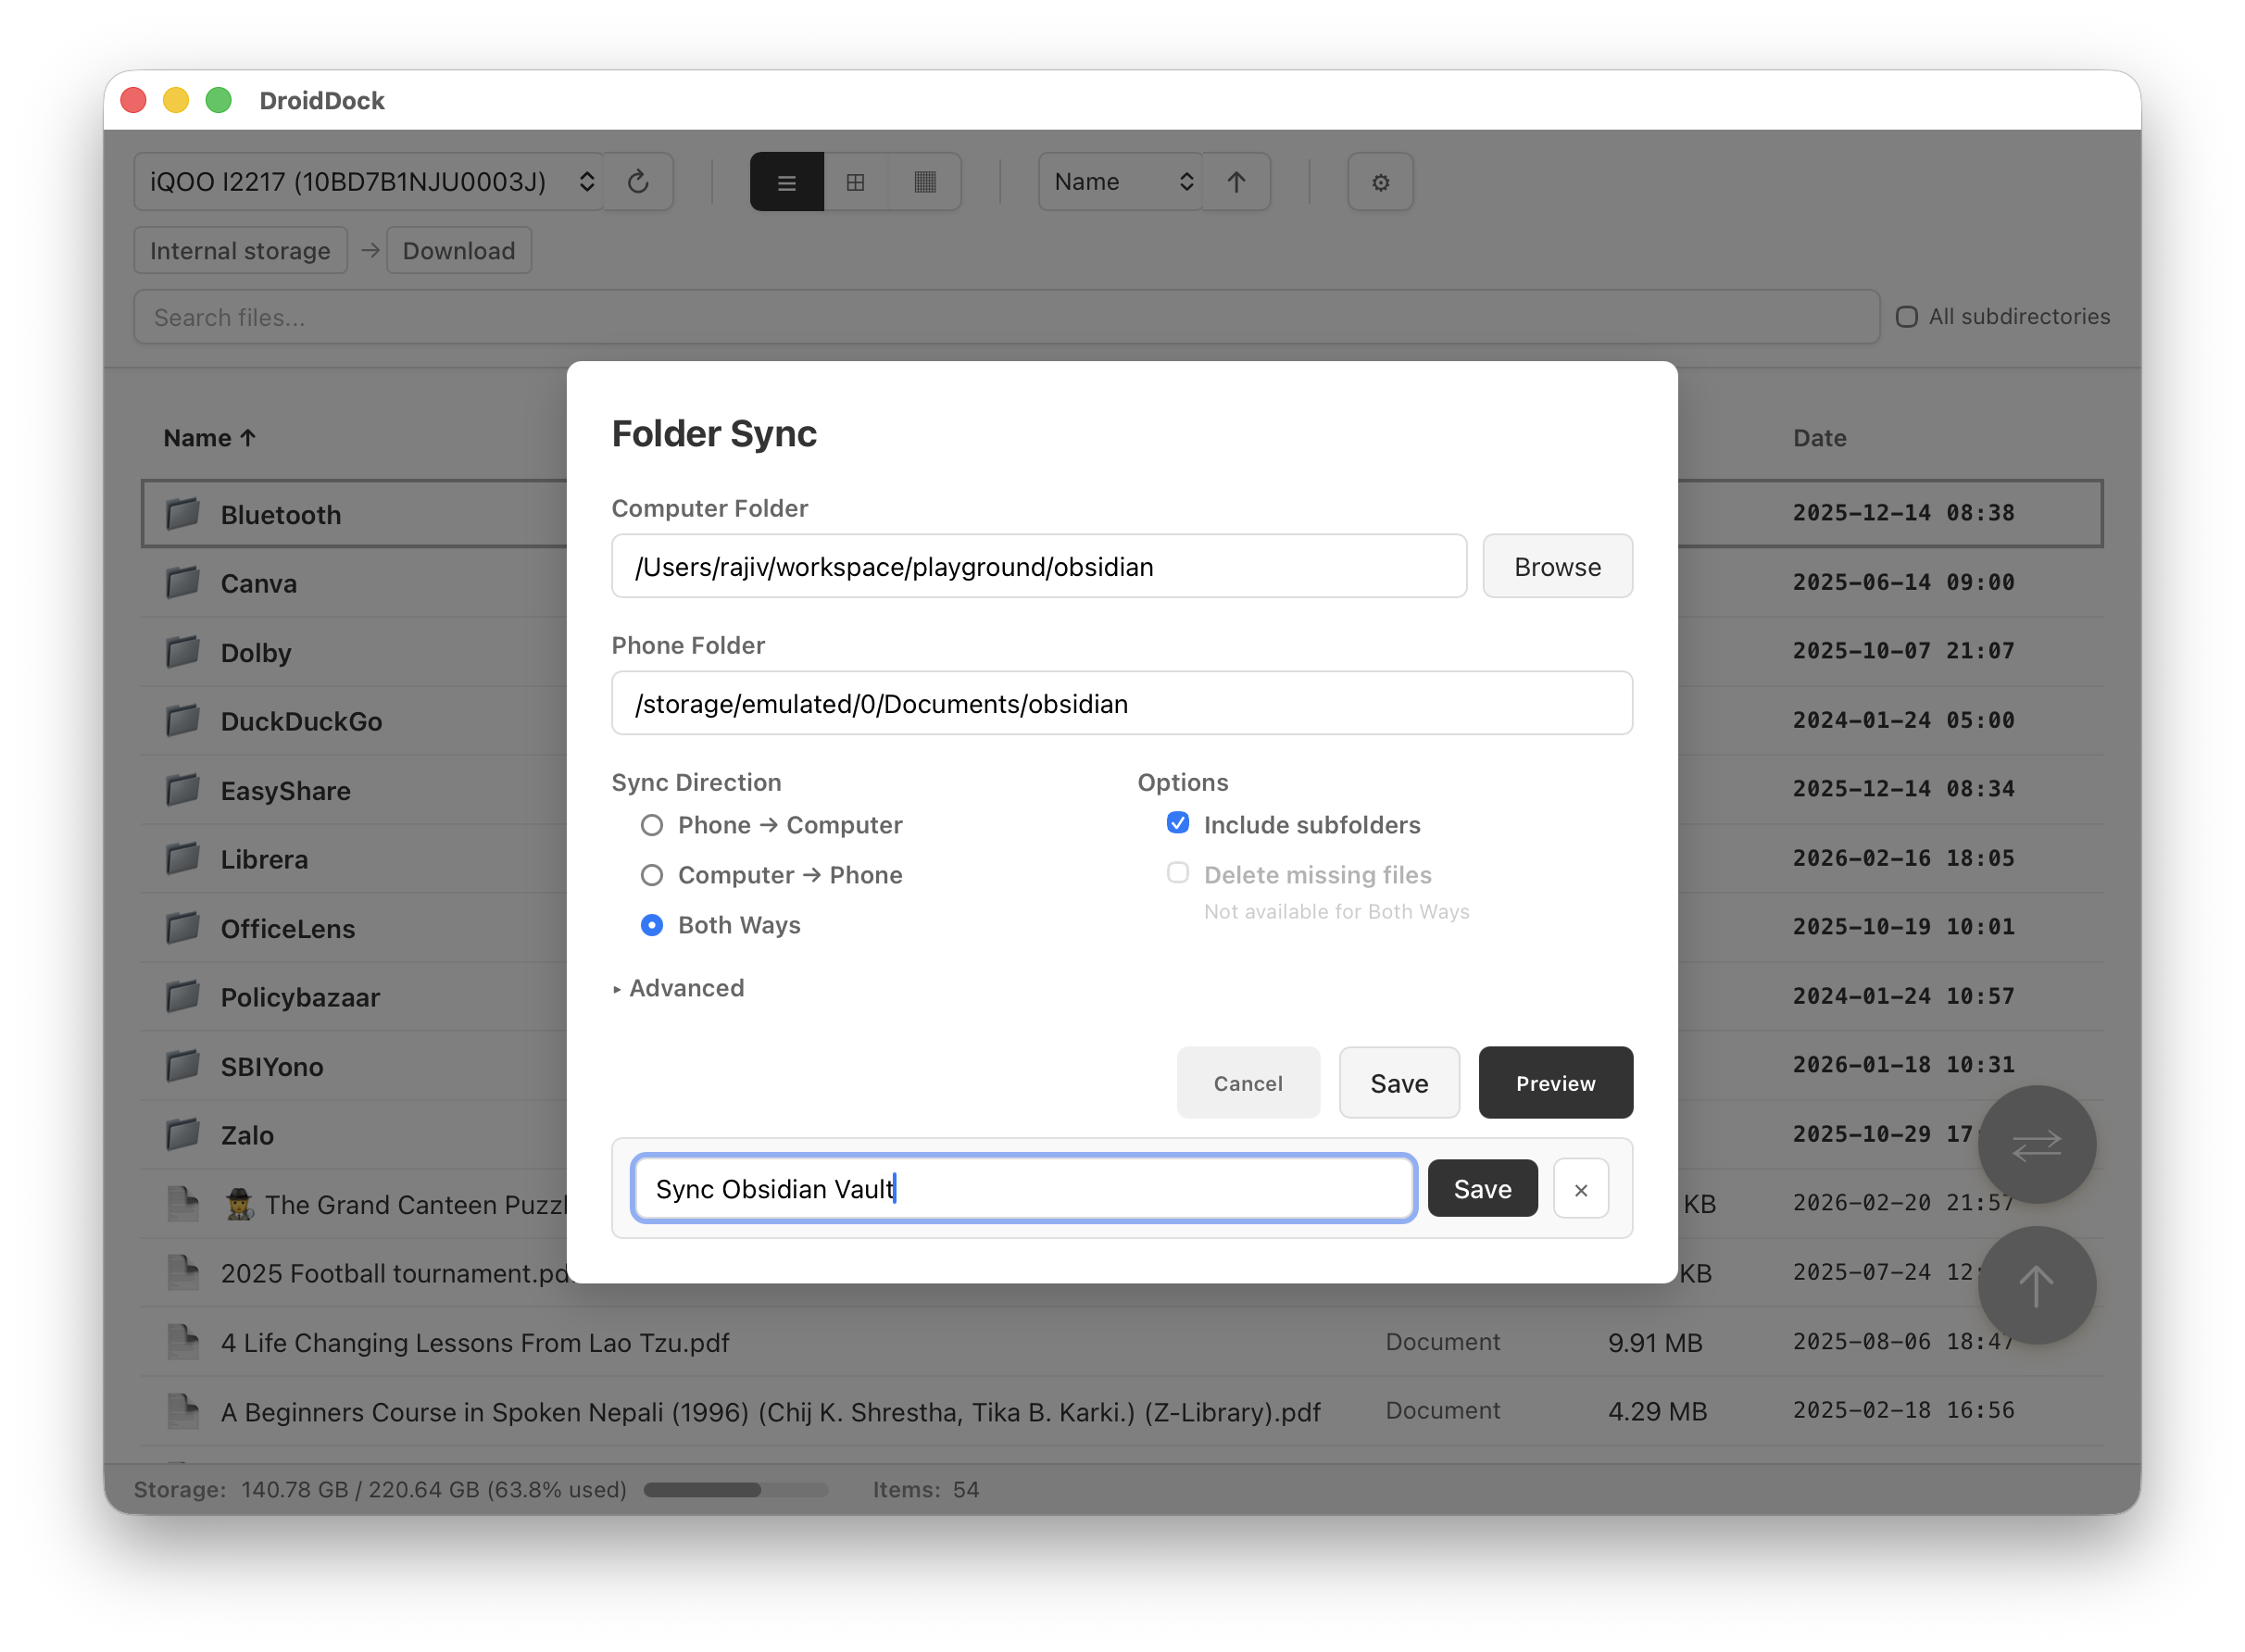Toggle ascending sort arrow button
This screenshot has width=2245, height=1652.
[x=1236, y=182]
